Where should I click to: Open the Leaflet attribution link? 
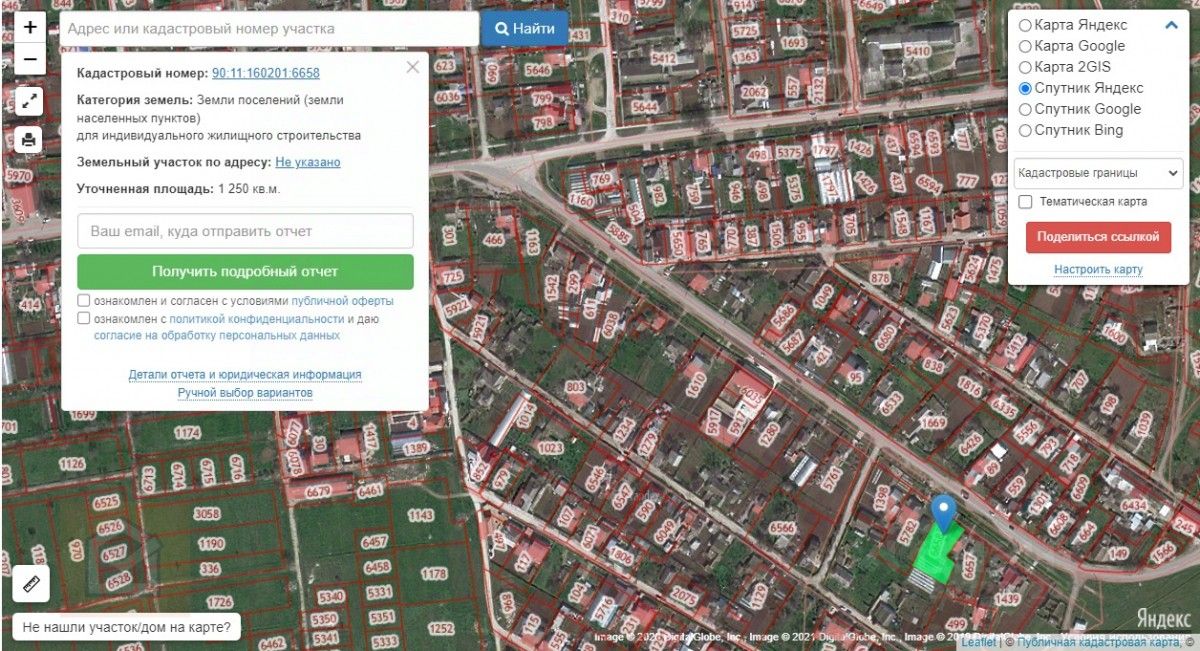point(979,642)
